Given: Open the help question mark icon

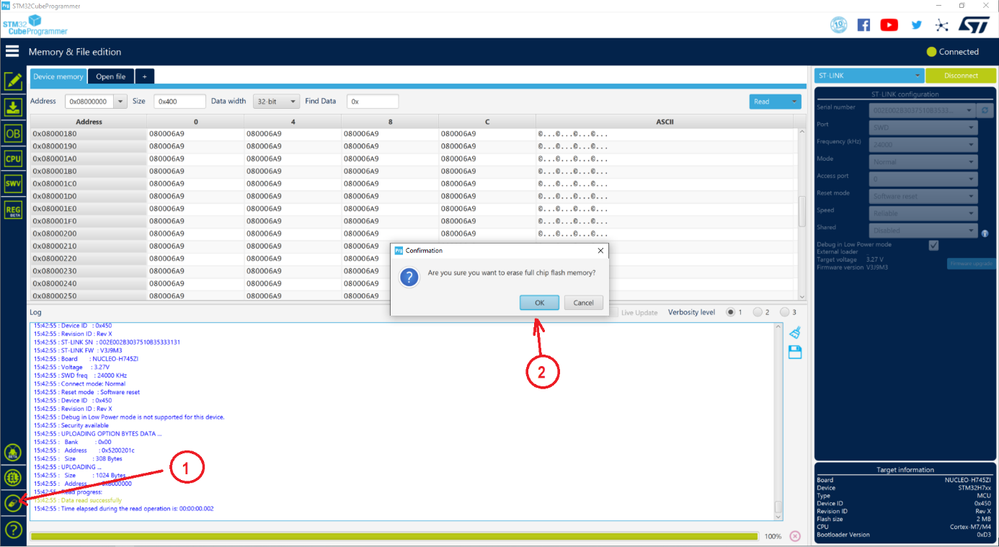Looking at the screenshot, I should pyautogui.click(x=13, y=529).
